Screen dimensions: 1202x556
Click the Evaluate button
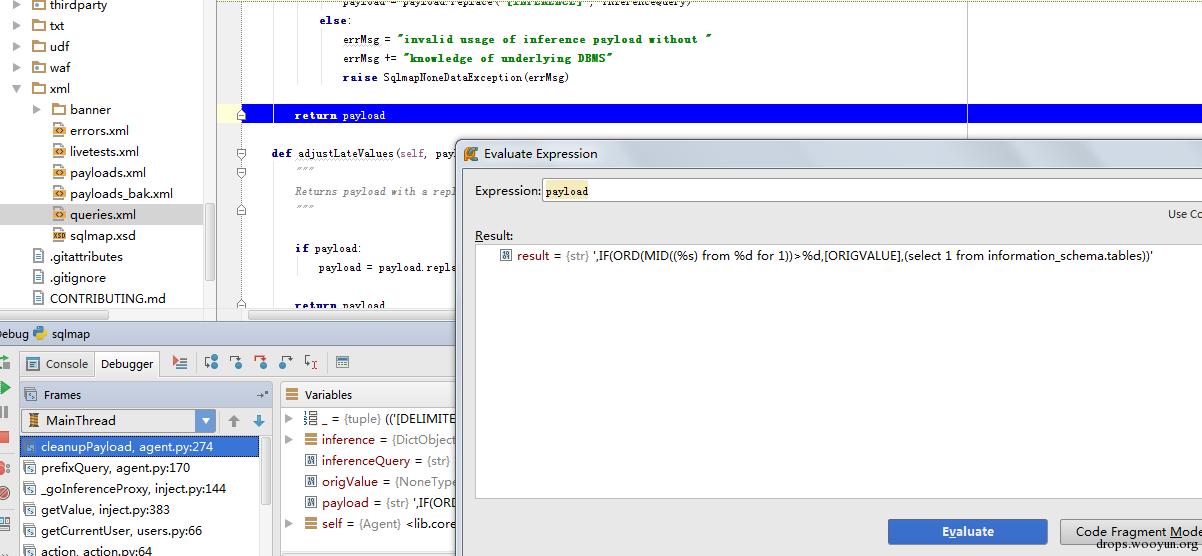(967, 532)
